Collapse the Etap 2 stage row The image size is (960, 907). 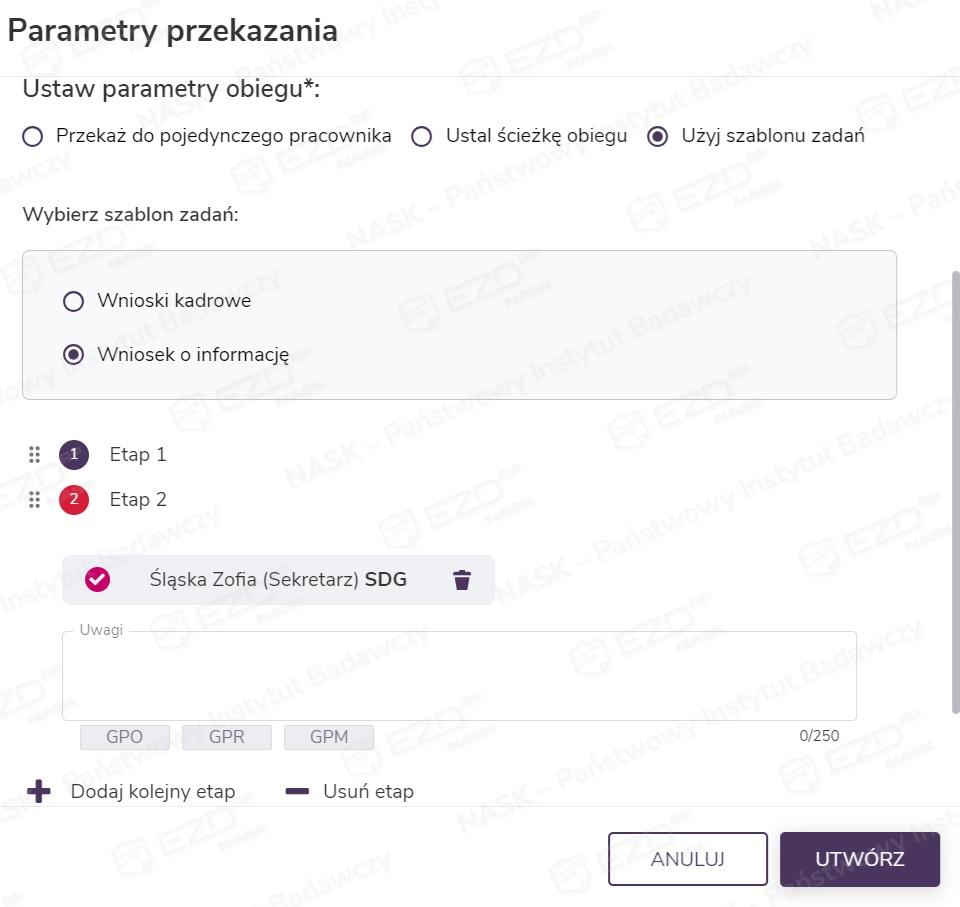point(138,500)
